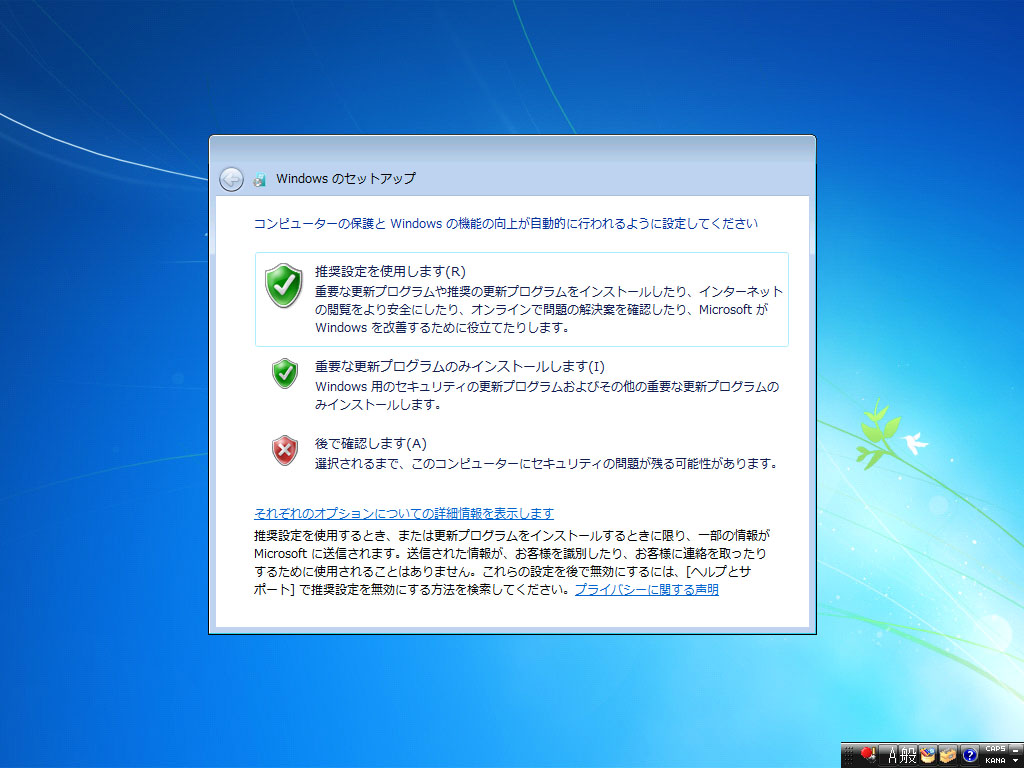This screenshot has height=768, width=1024.
Task: Minimize the language bar
Action: point(1014,749)
